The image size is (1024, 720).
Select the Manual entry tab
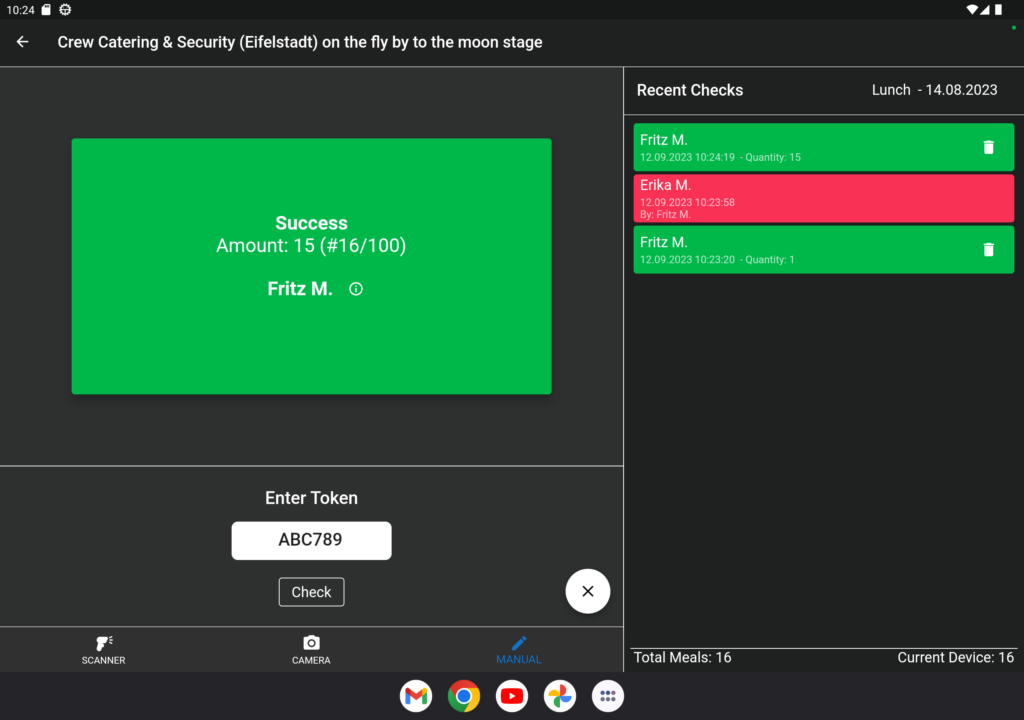point(519,650)
